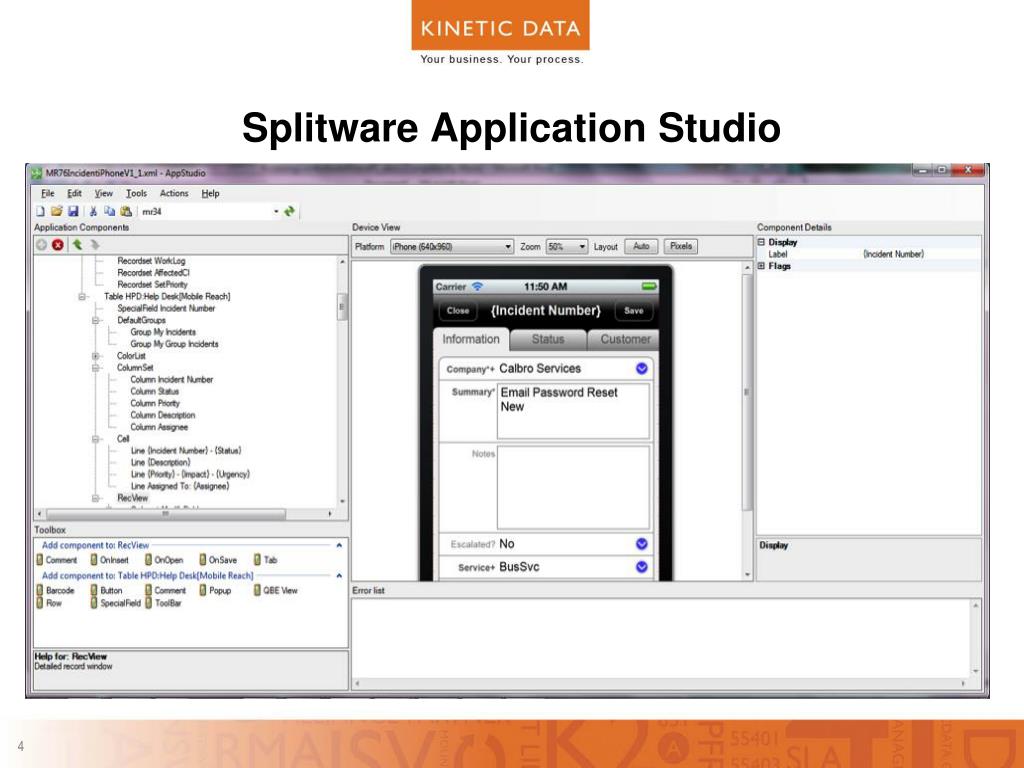
Task: Open the Service picker showing BusSvc
Action: click(642, 567)
